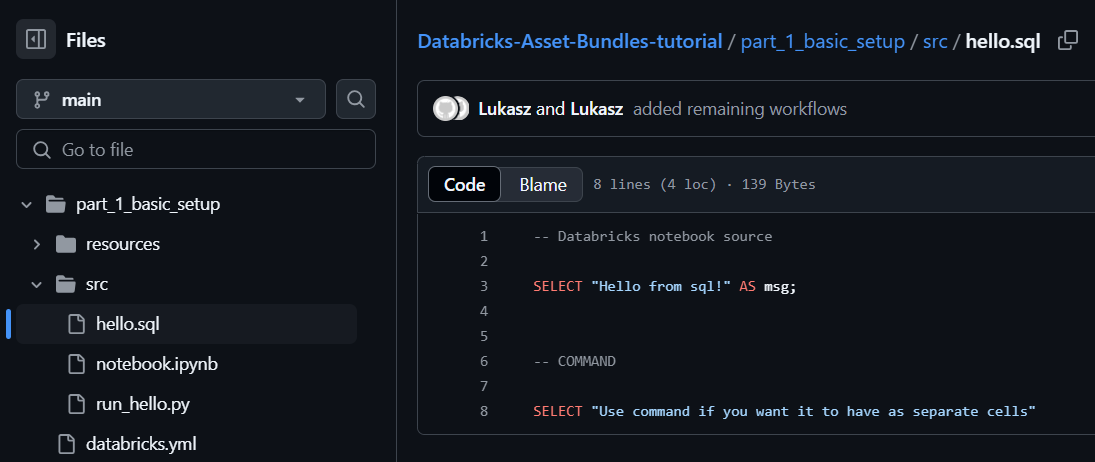Click hello.sql title in breadcrumb
Image resolution: width=1095 pixels, height=462 pixels.
click(x=1003, y=42)
